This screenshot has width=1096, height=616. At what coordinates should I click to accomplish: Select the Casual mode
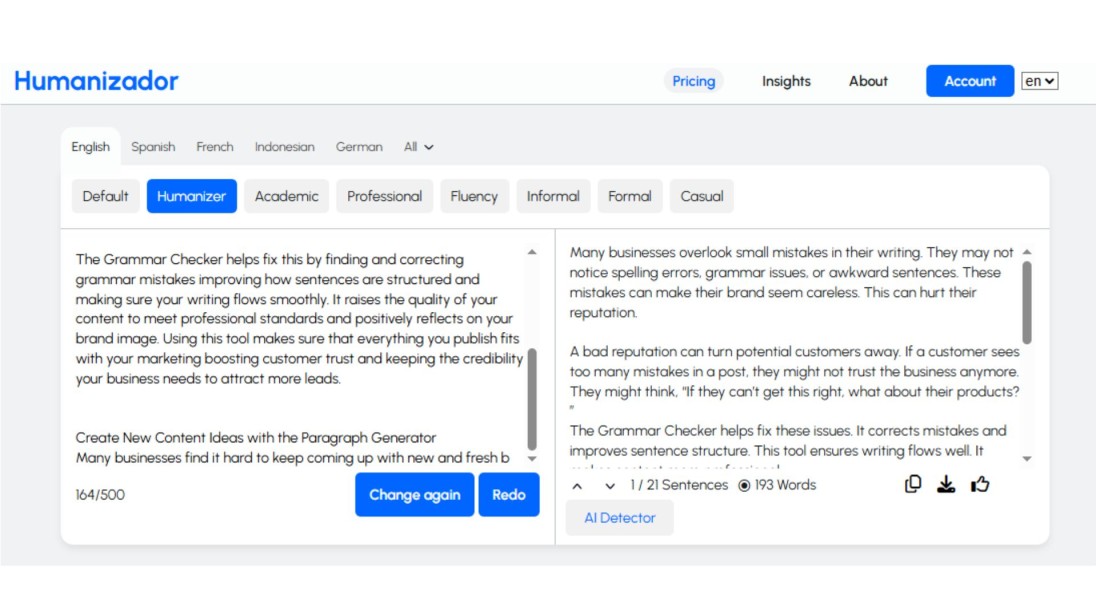click(x=702, y=196)
